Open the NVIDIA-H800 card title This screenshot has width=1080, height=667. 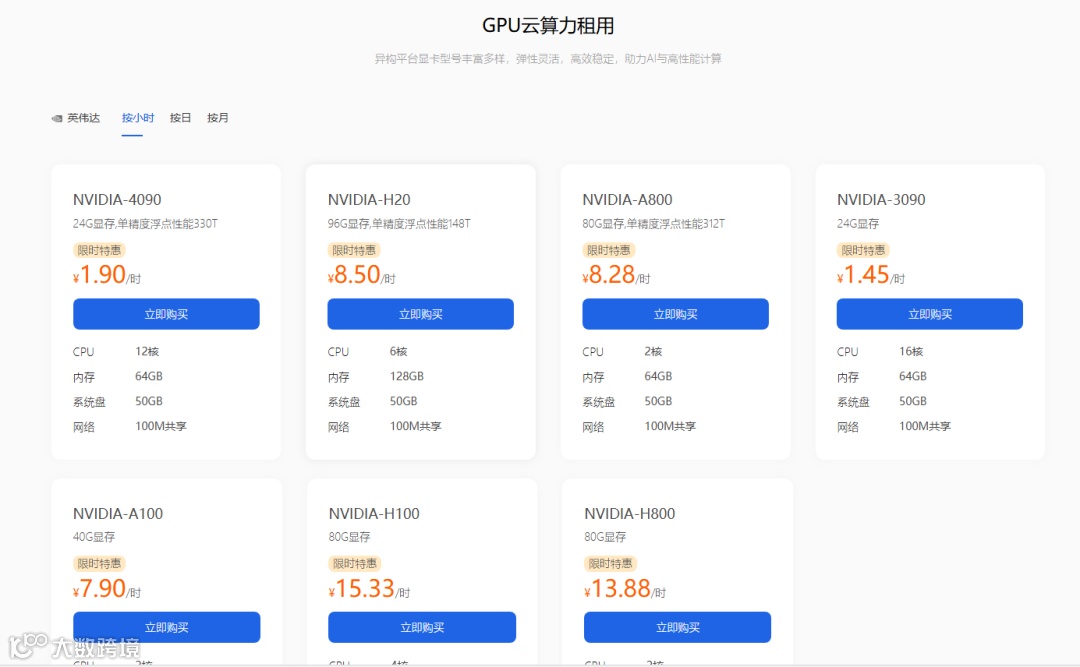630,513
